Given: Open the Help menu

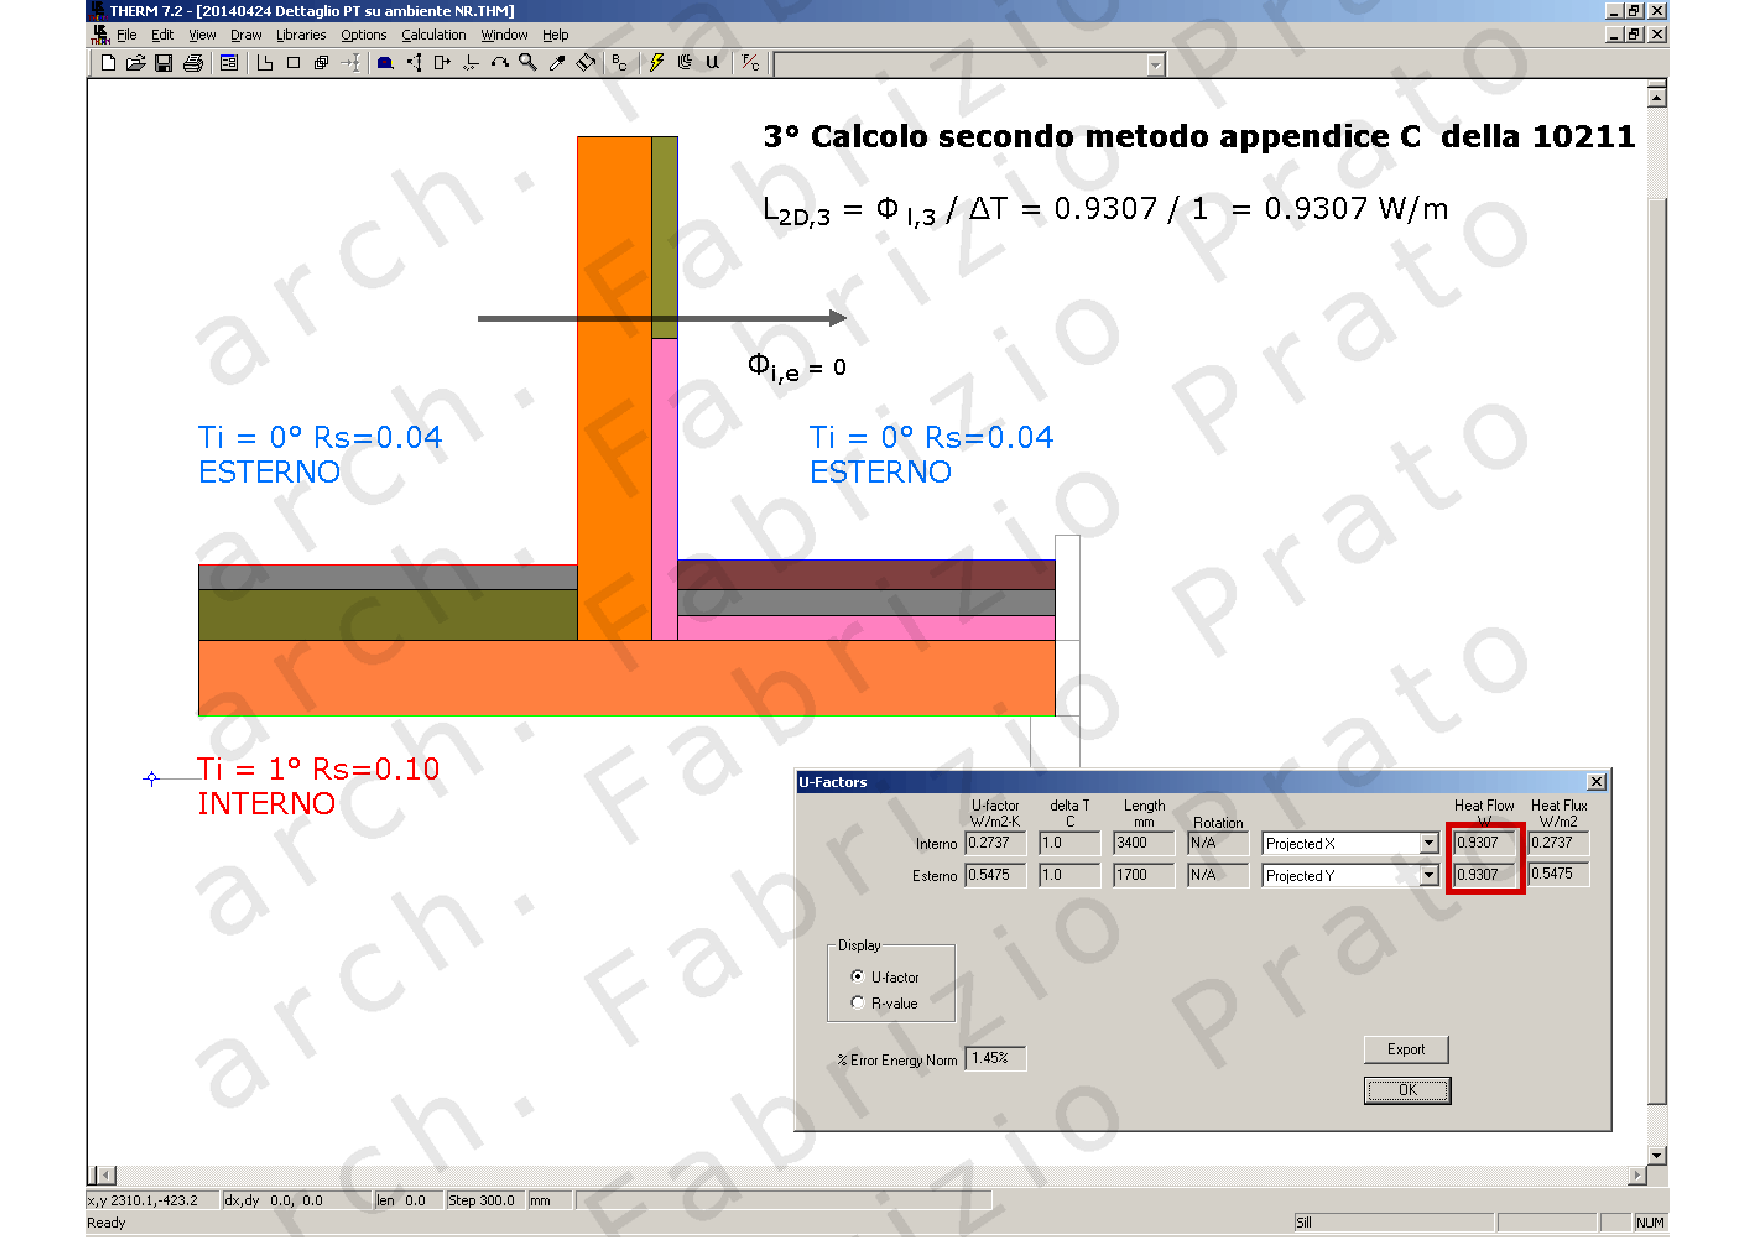Looking at the screenshot, I should click(556, 35).
